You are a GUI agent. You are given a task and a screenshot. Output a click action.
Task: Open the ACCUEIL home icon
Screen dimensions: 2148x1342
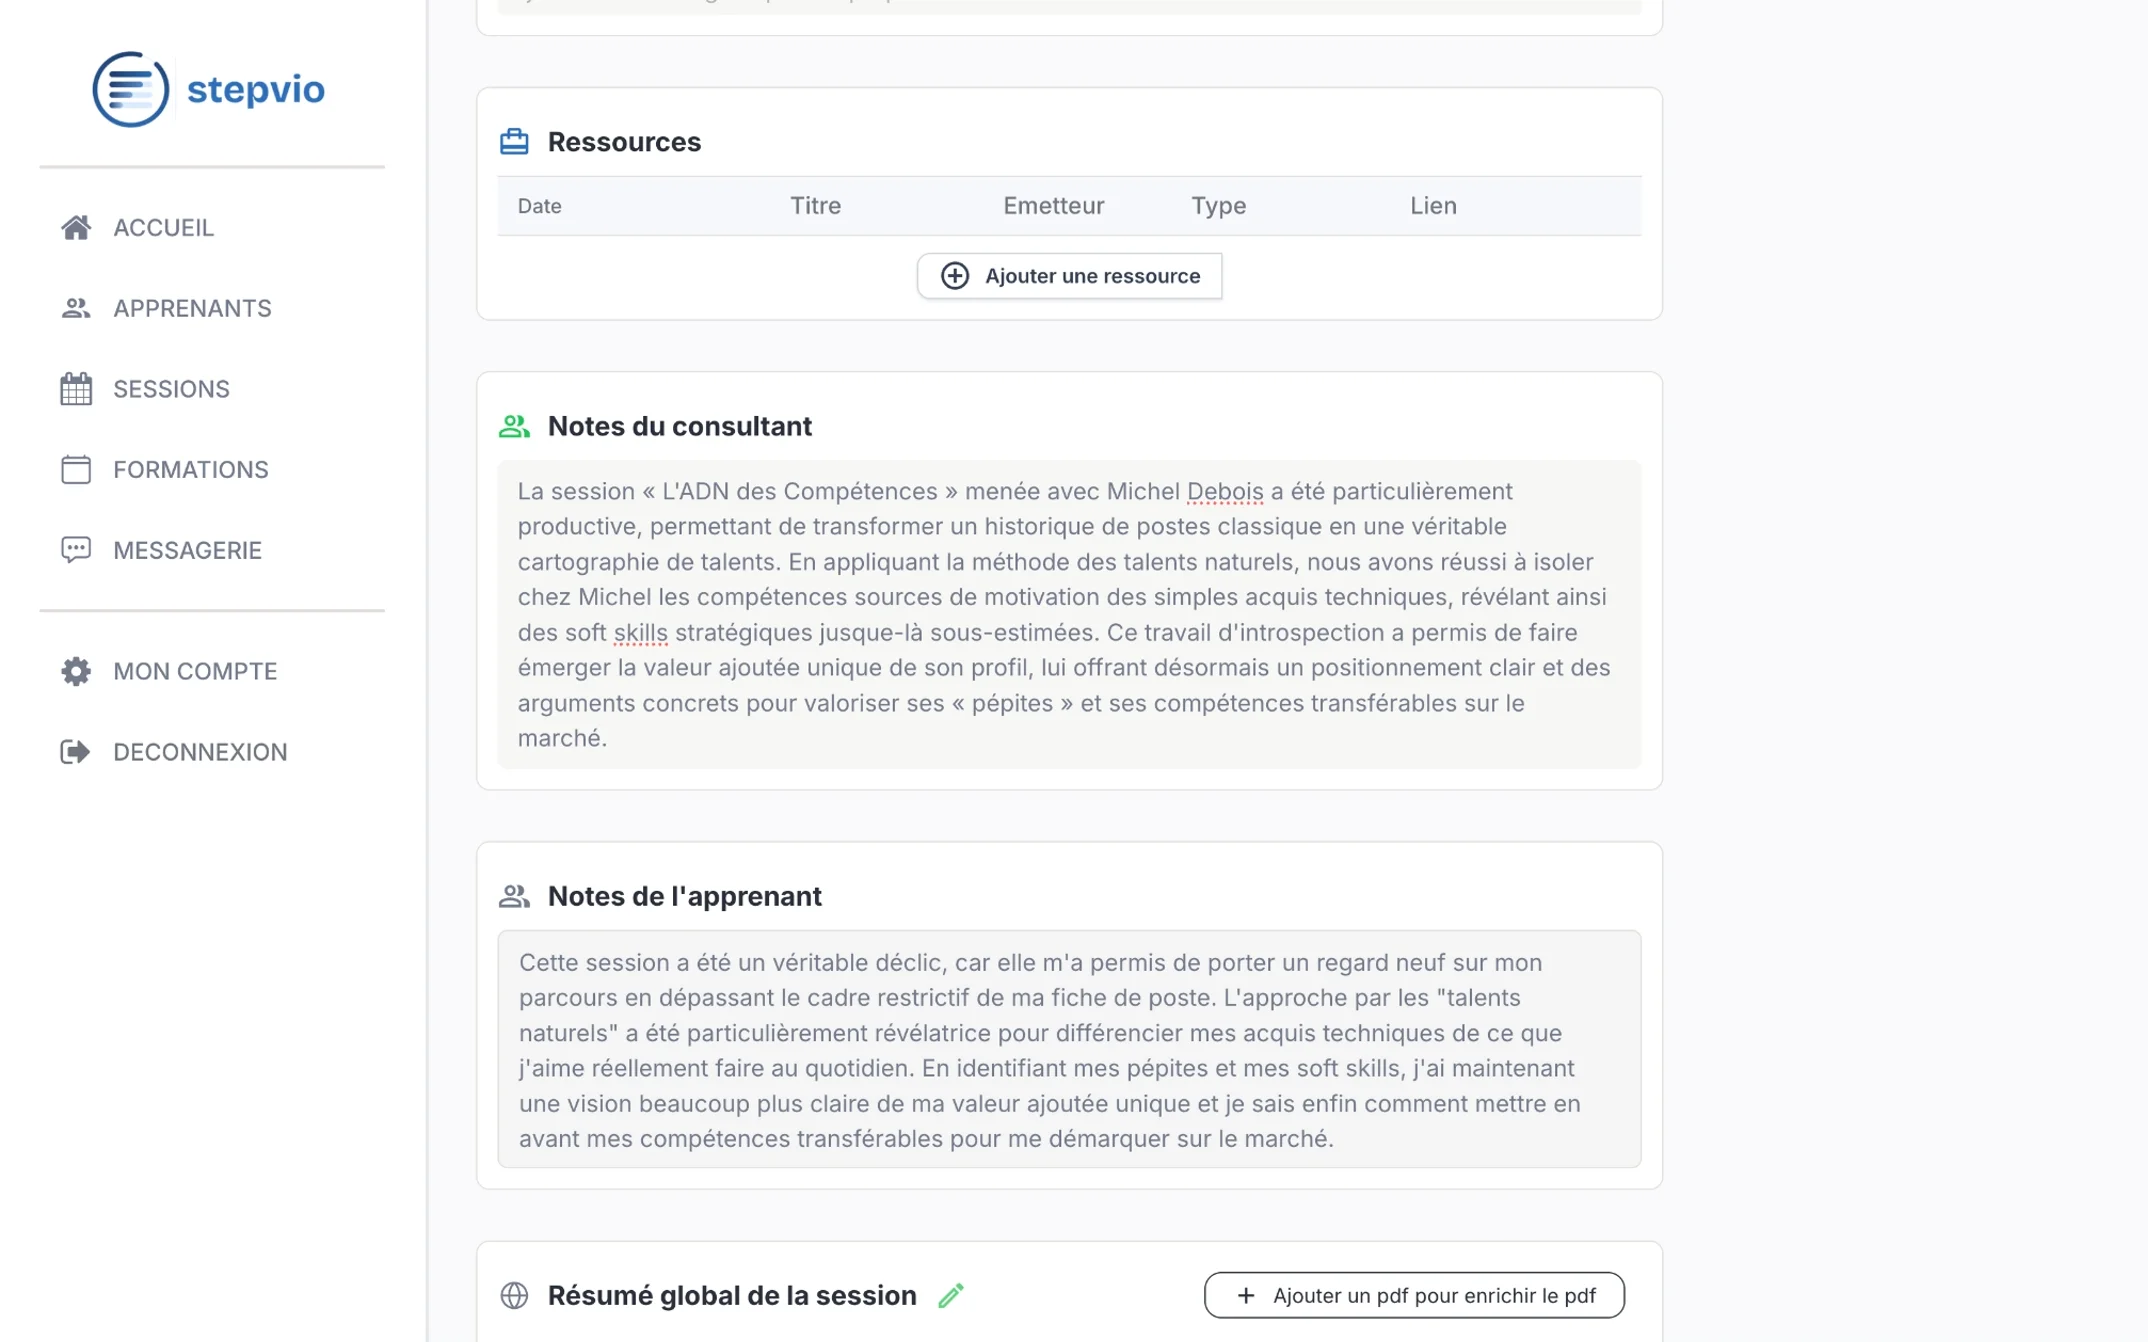click(76, 227)
